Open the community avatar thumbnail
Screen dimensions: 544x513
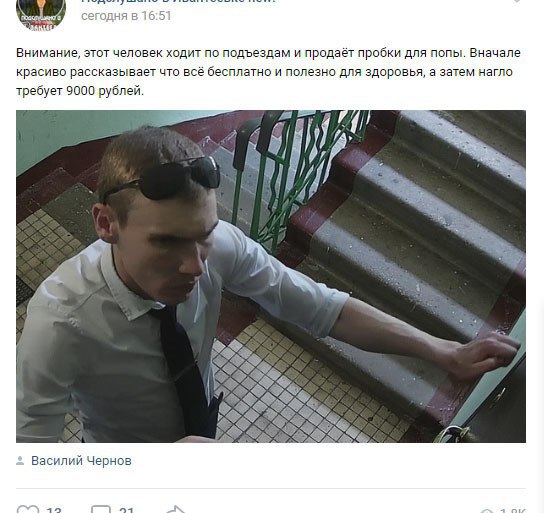41,15
